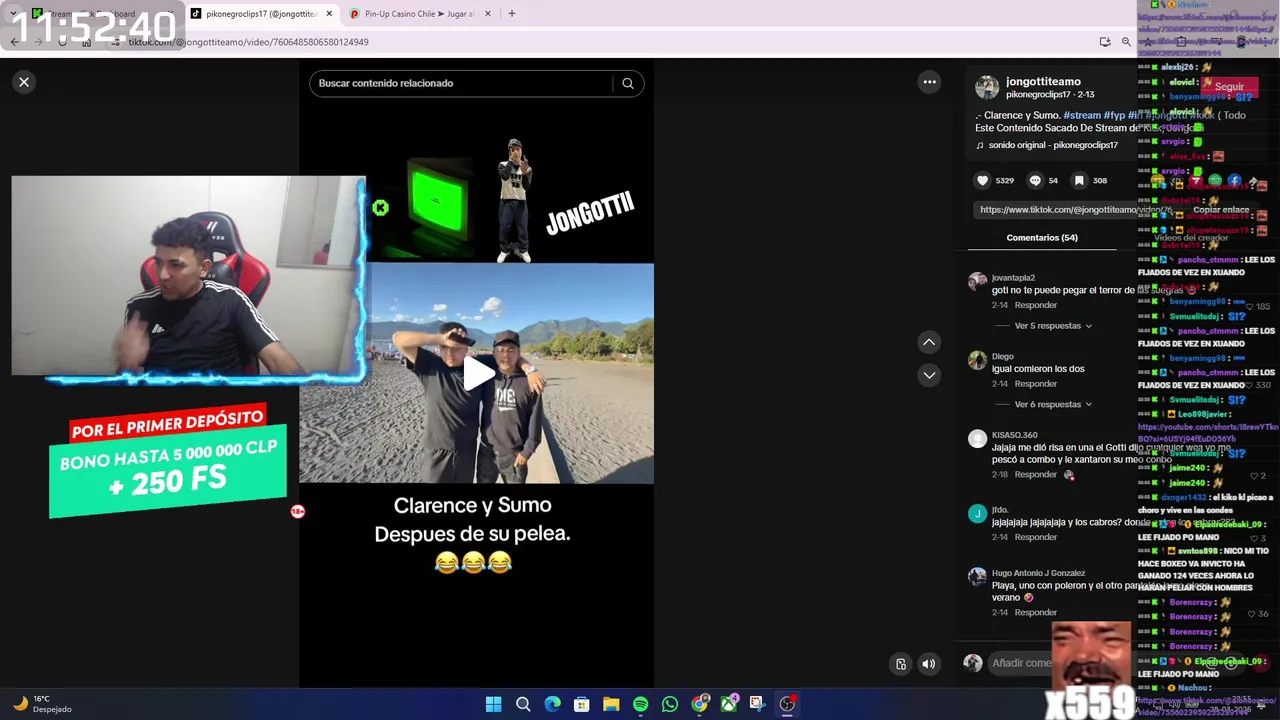Launch Microsoft Edge from taskbar

(552, 704)
